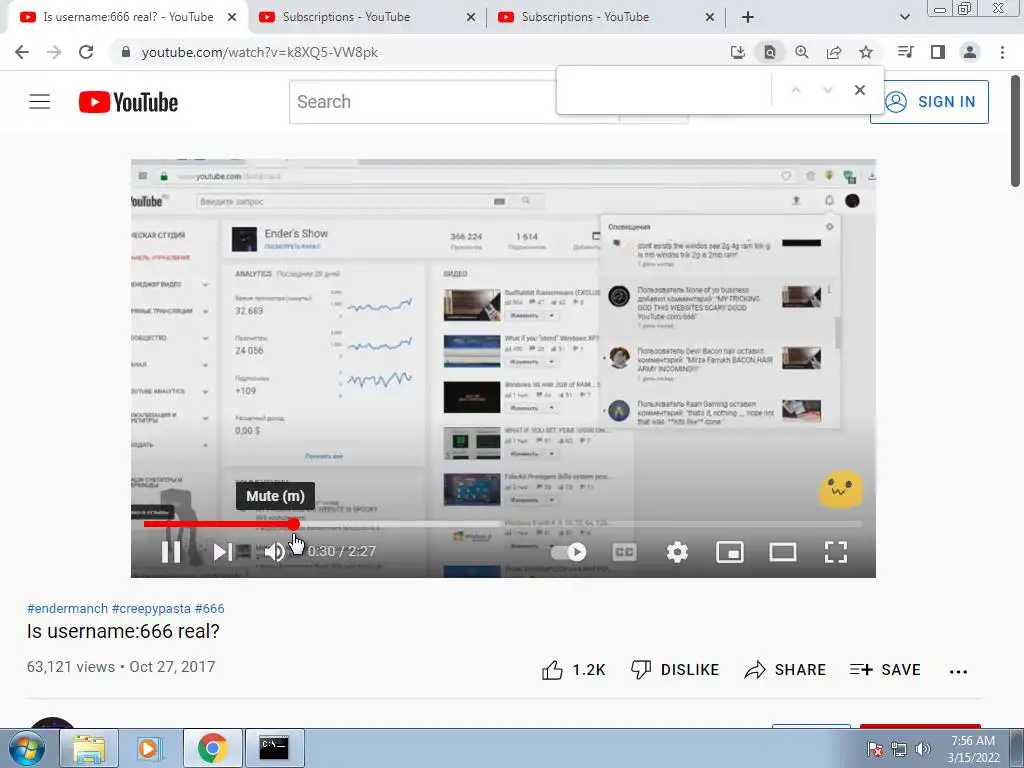
Task: Focus the YouTube Search field
Action: (423, 102)
